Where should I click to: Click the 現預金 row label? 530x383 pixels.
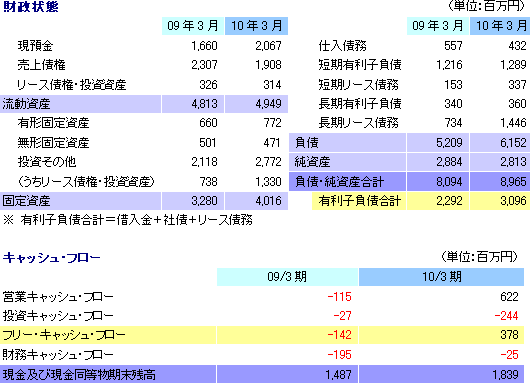pyautogui.click(x=35, y=46)
